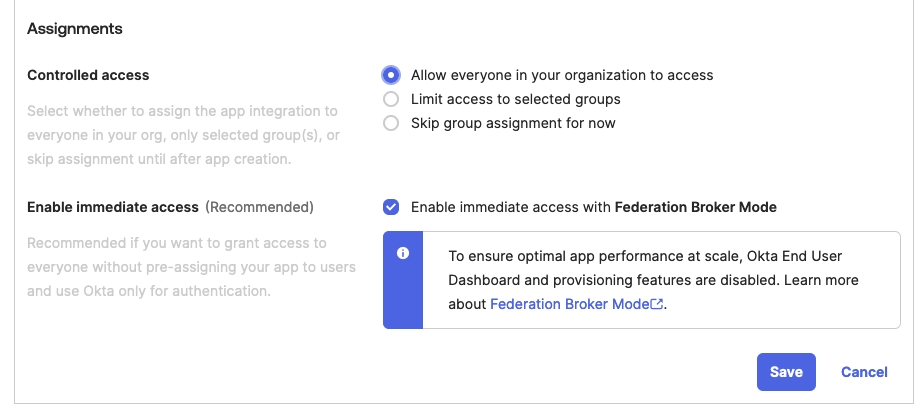This screenshot has height=420, width=922.
Task: Choose 'Limit access to selected groups' radio button
Action: [x=391, y=99]
